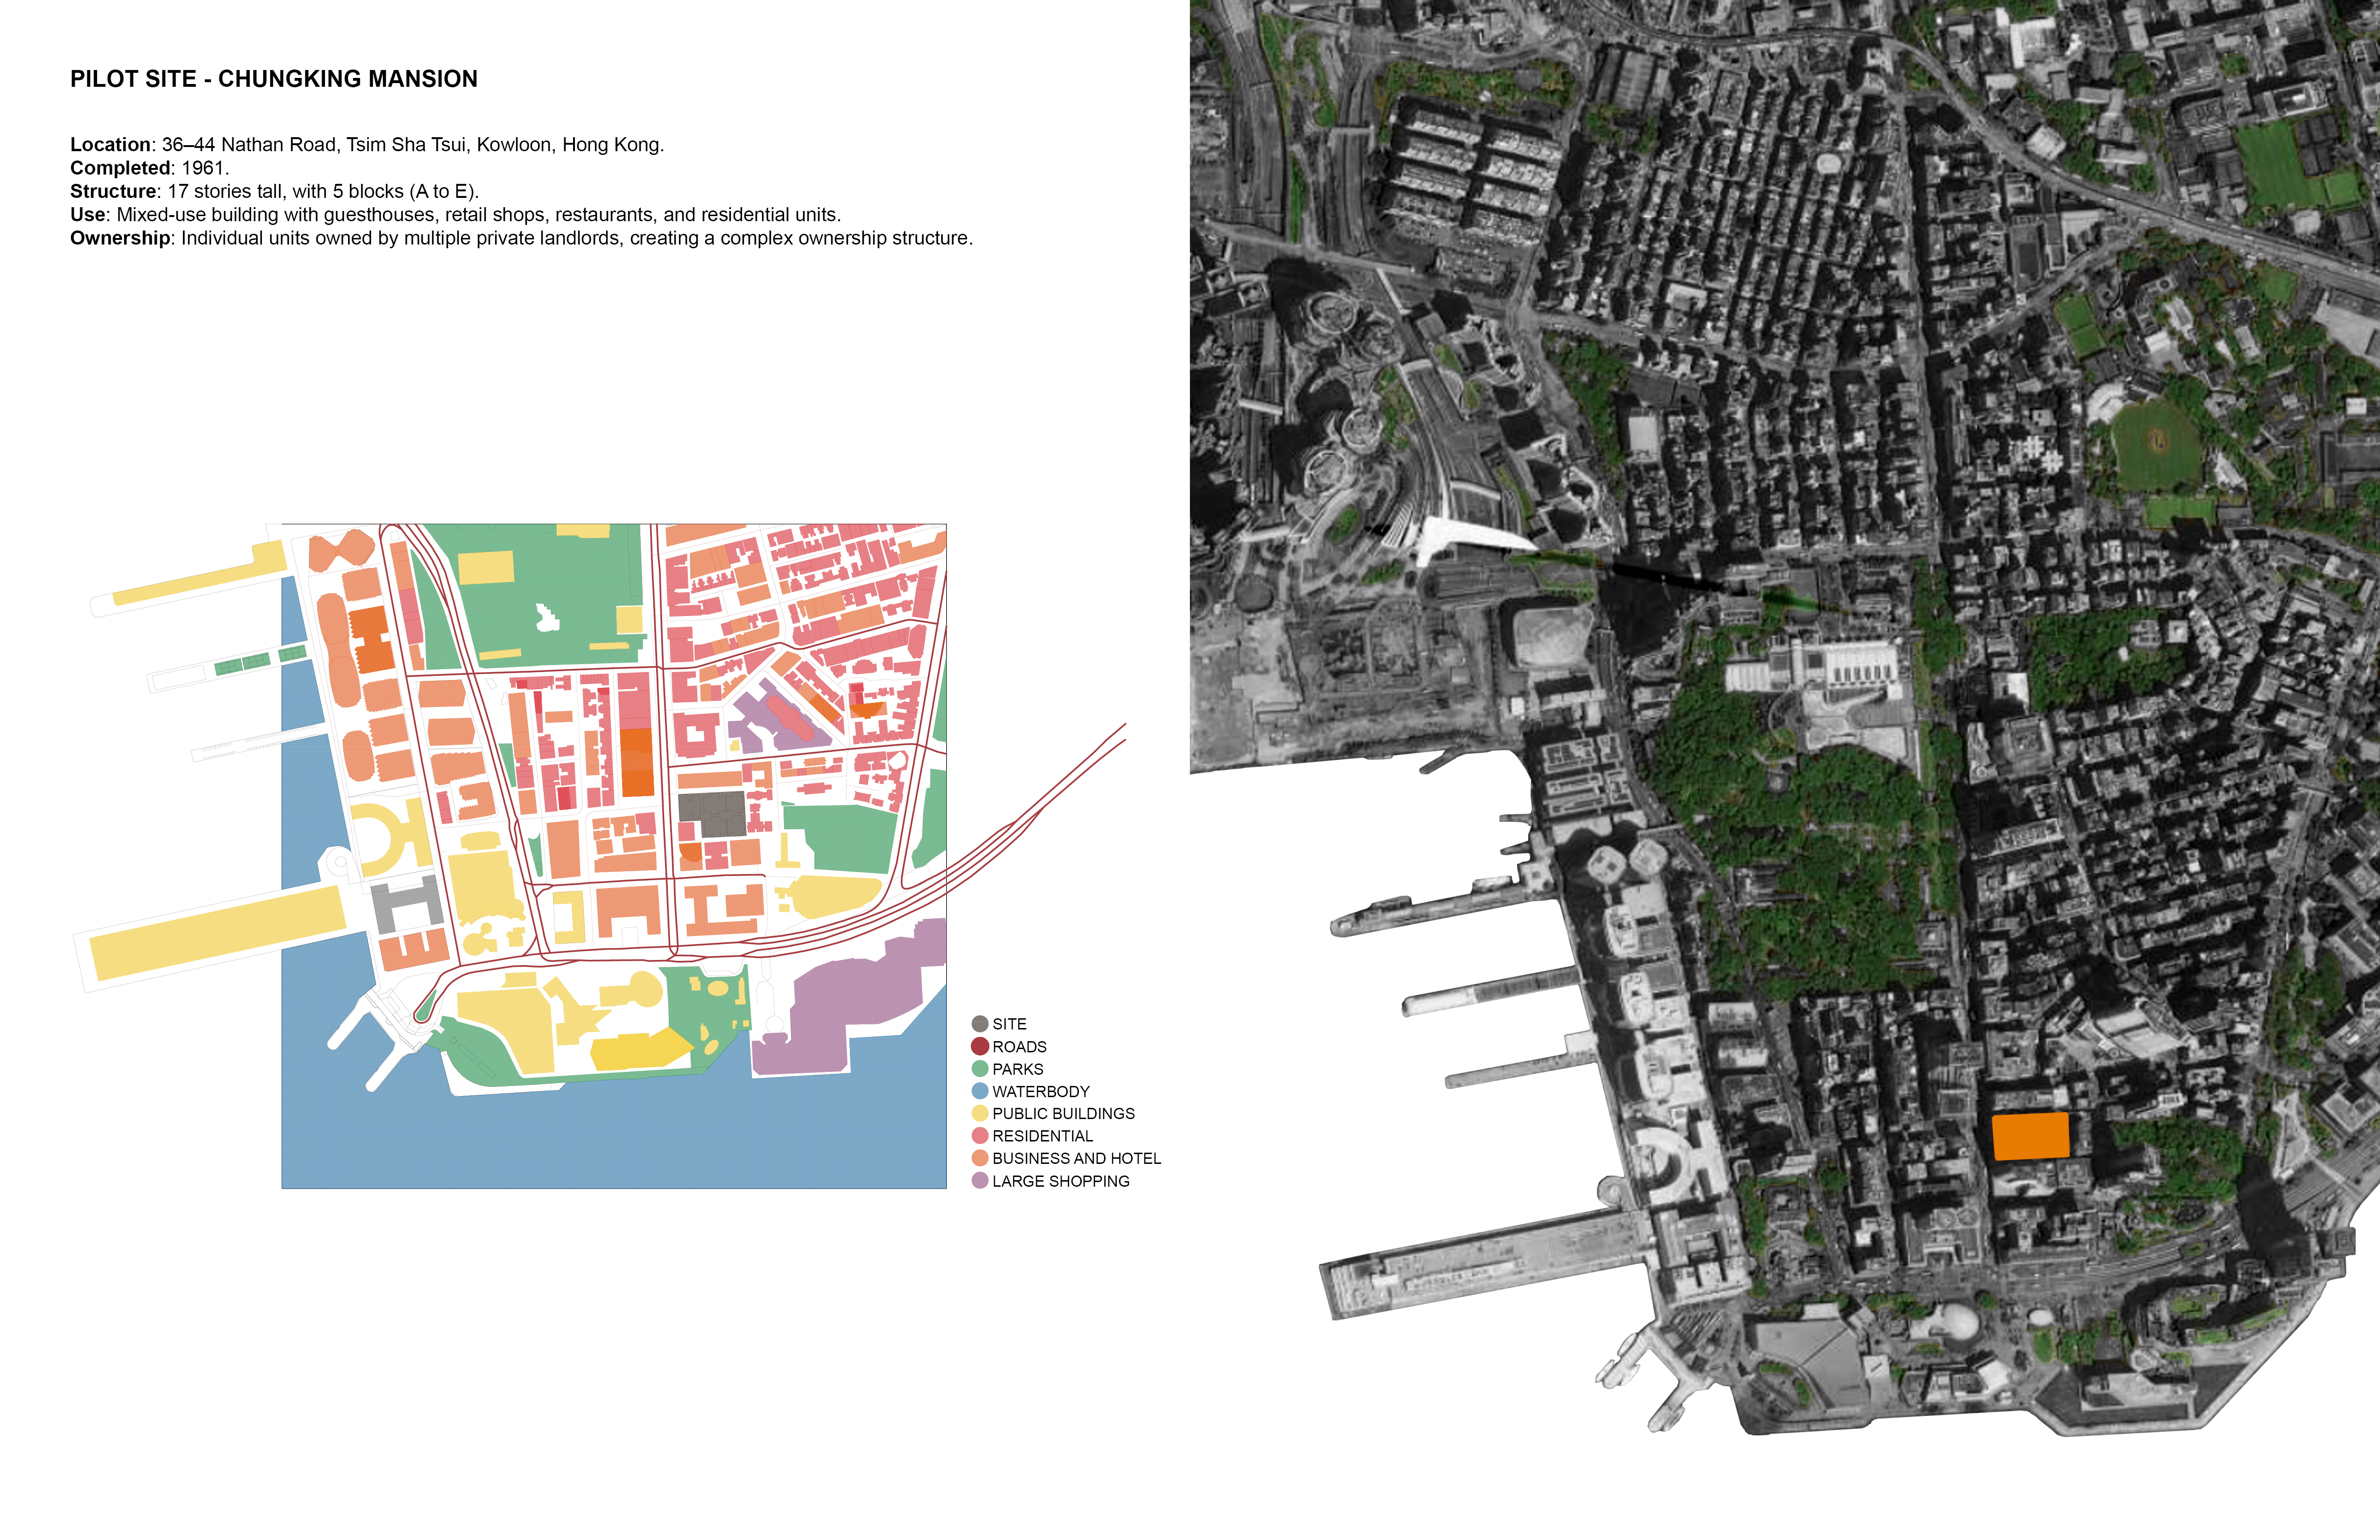The height and width of the screenshot is (1540, 2380).
Task: Click the bold Location label
Action: click(110, 145)
